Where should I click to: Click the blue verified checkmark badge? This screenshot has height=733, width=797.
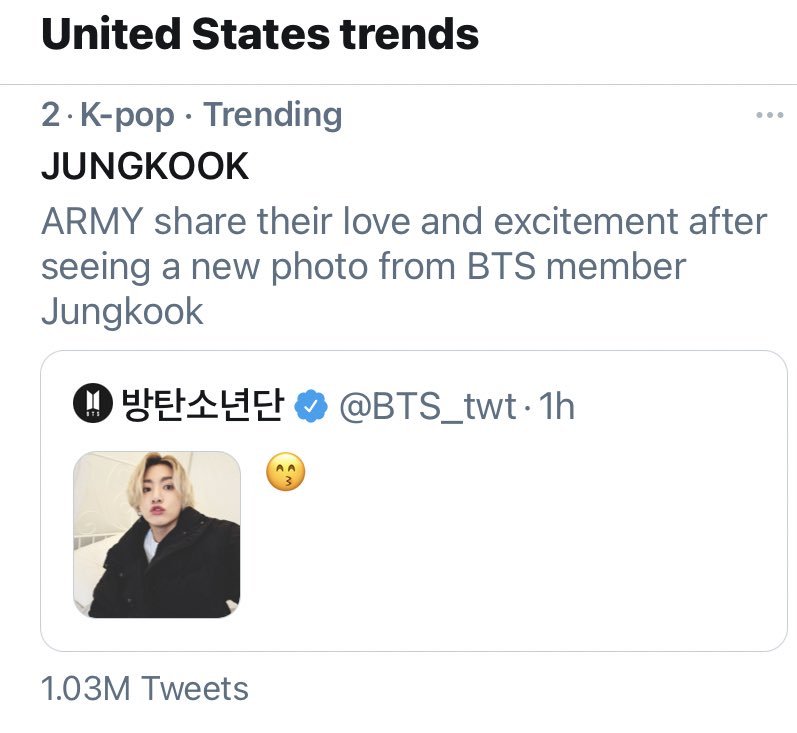[x=312, y=406]
